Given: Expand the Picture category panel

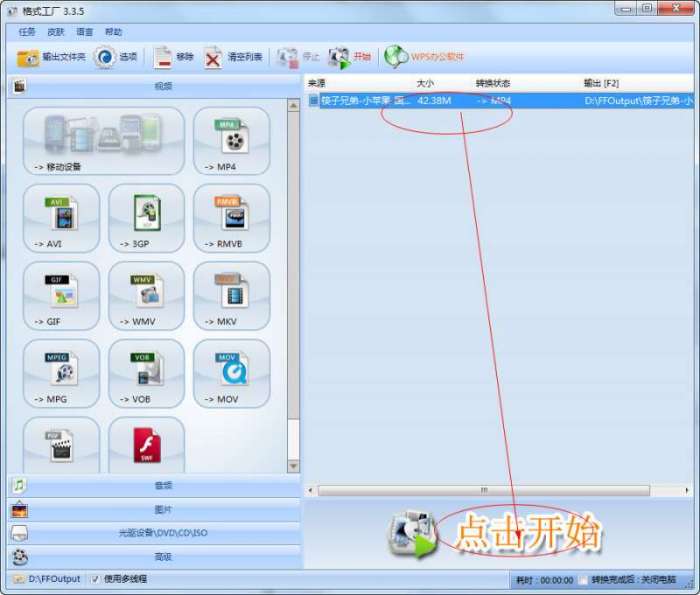Looking at the screenshot, I should pyautogui.click(x=154, y=510).
